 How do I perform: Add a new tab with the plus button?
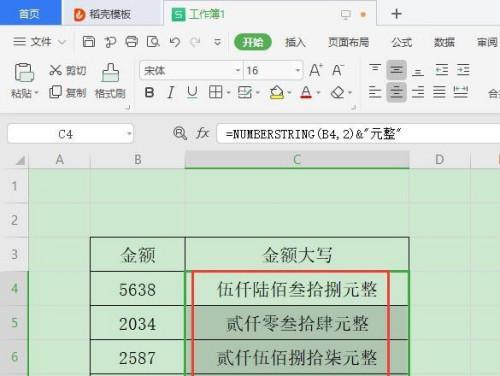point(396,14)
